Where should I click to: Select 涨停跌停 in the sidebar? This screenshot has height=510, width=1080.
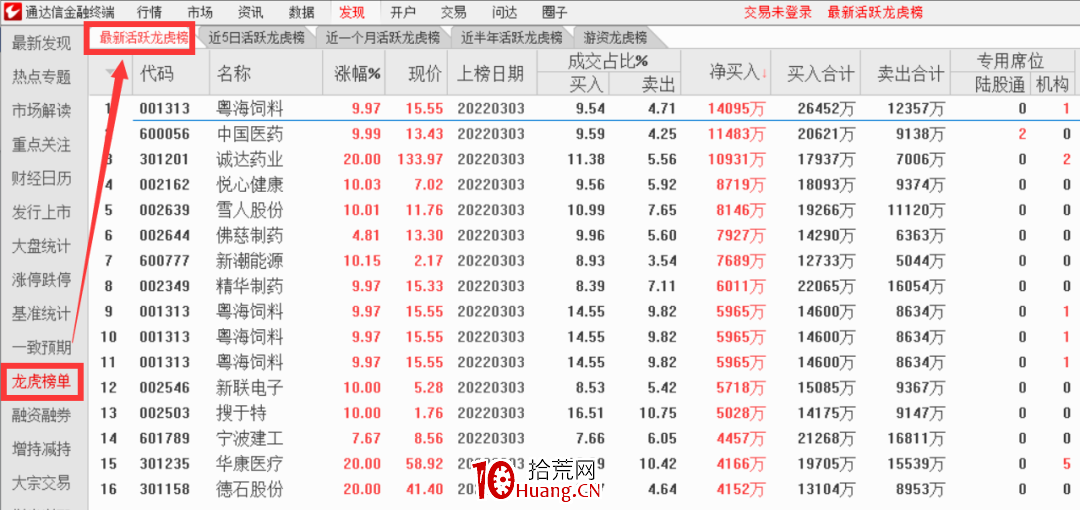[x=41, y=280]
